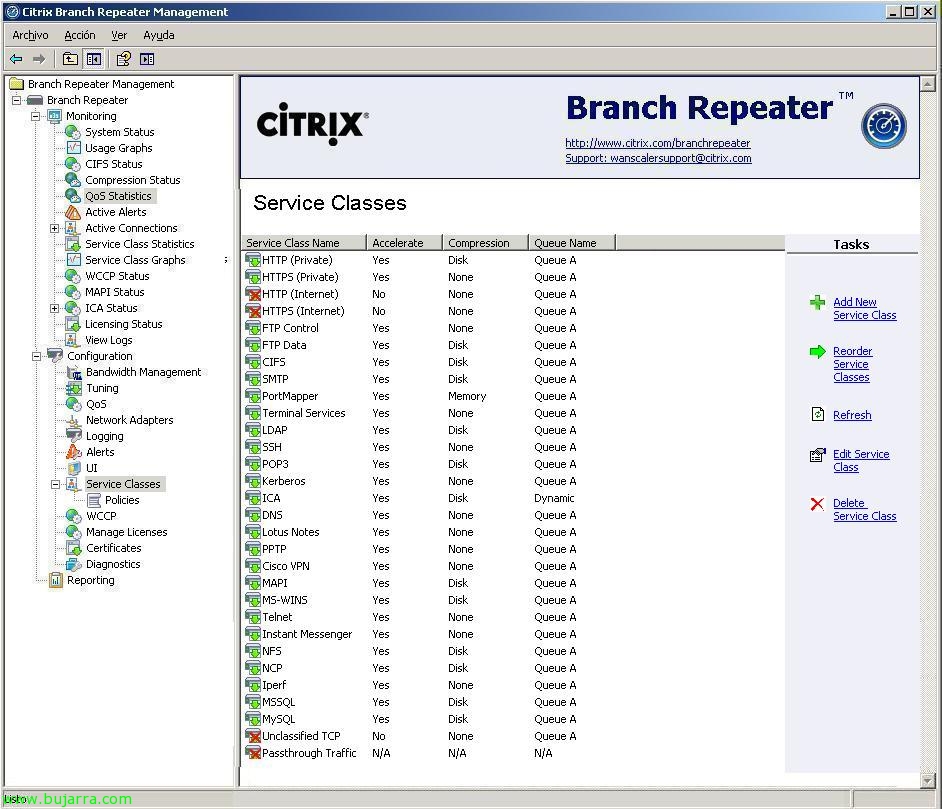Open the Acción menu
This screenshot has width=942, height=809.
coord(80,35)
